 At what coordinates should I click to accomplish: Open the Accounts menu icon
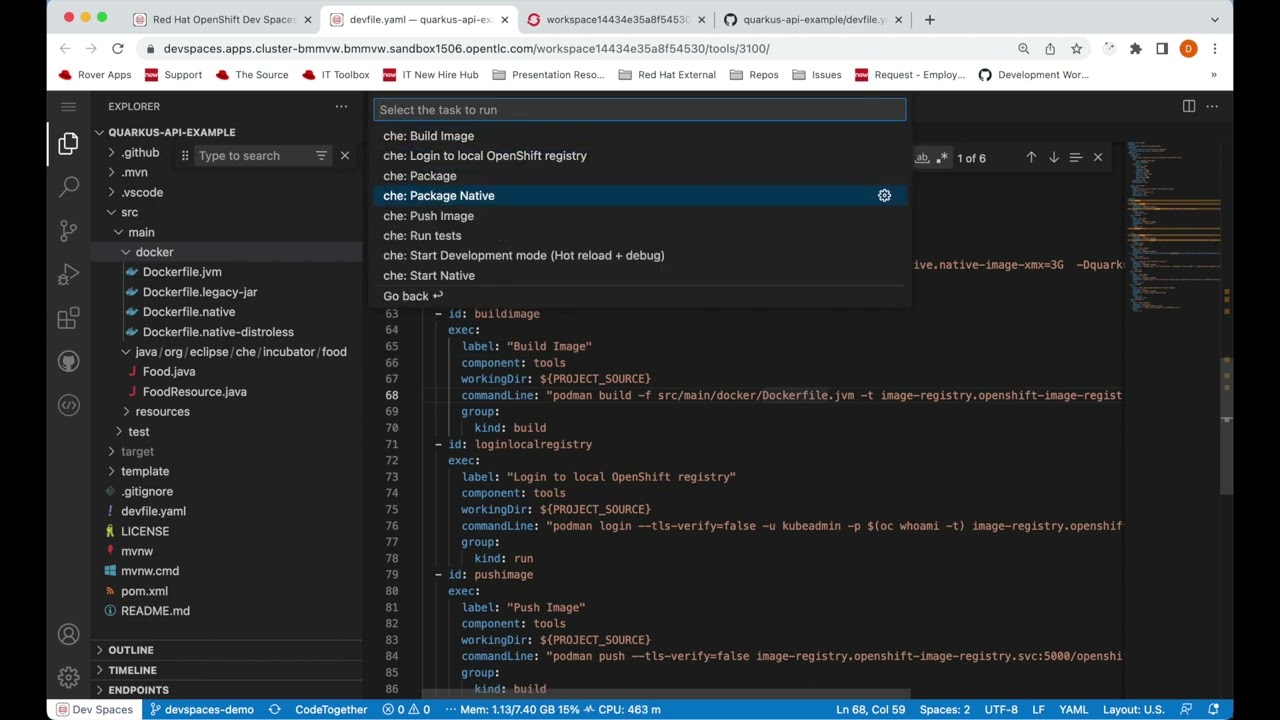[68, 634]
